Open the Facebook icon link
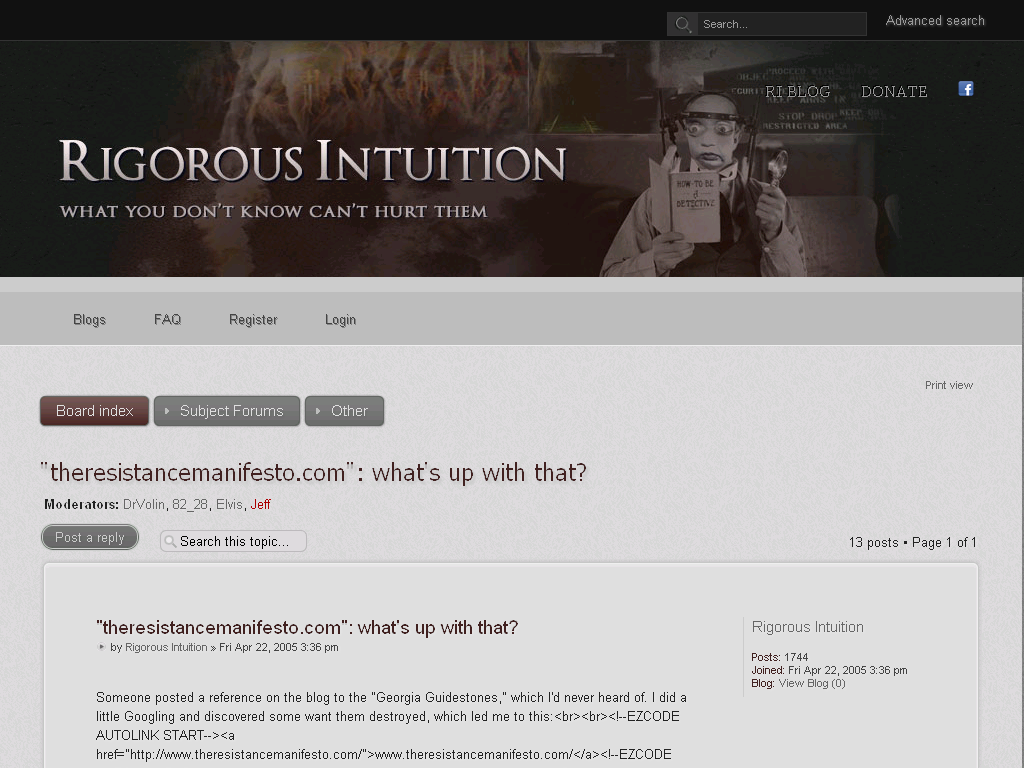 tap(965, 89)
